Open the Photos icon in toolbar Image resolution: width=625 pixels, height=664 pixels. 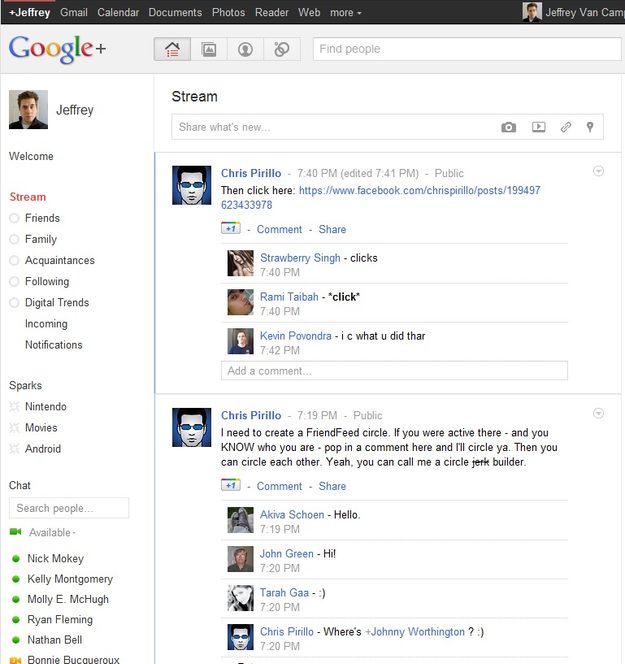coord(209,49)
